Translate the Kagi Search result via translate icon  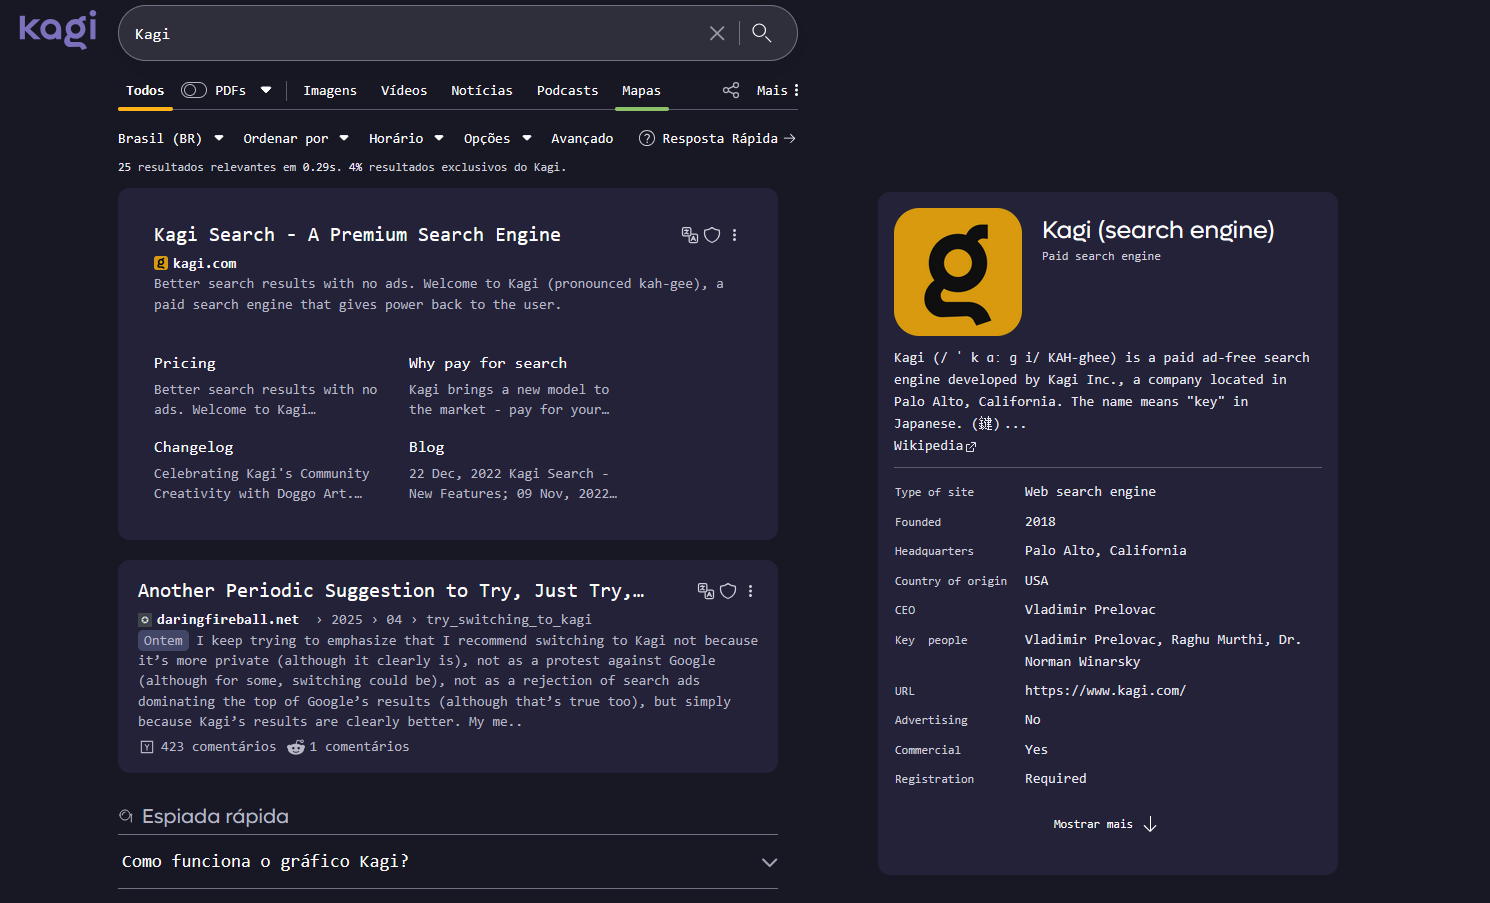click(x=690, y=235)
